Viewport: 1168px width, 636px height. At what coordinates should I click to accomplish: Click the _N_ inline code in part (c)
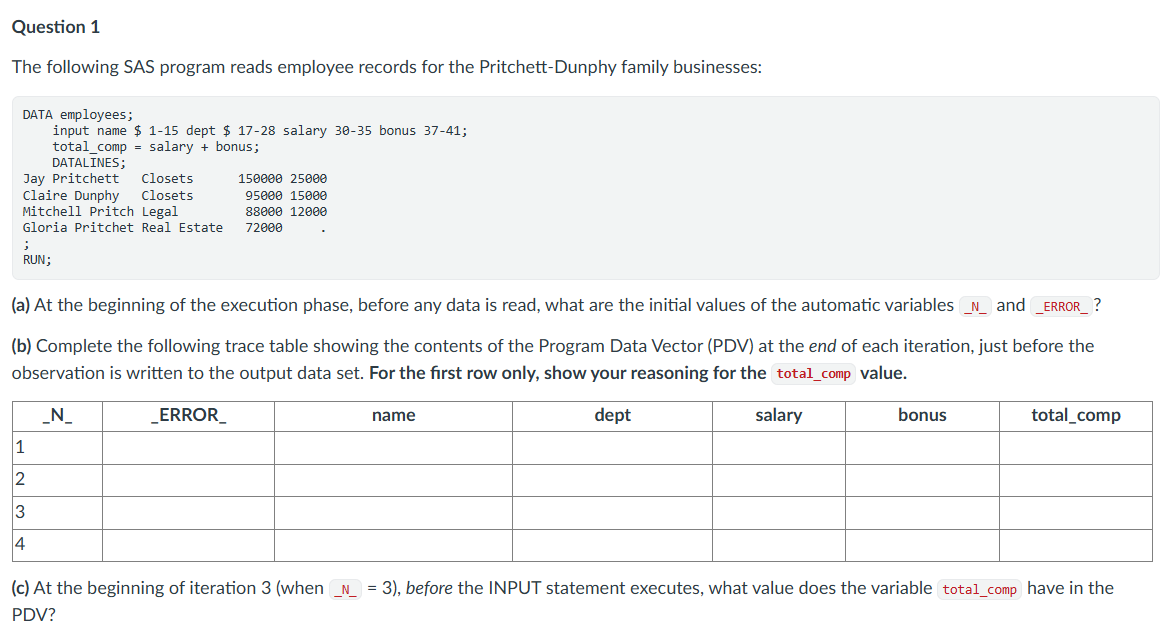point(346,590)
